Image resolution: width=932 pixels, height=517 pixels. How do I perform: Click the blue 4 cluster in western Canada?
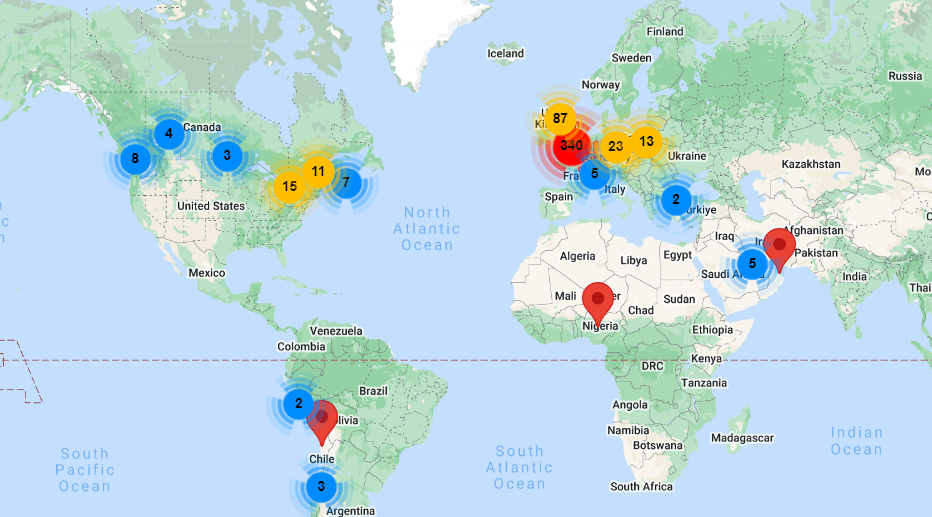point(168,132)
